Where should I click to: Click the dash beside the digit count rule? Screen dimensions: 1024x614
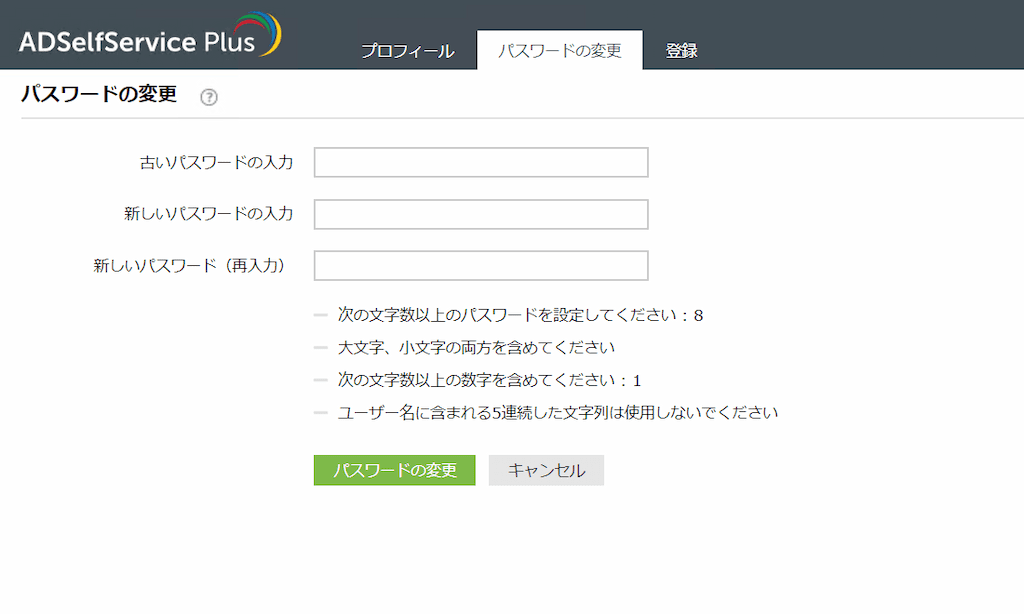coord(321,380)
